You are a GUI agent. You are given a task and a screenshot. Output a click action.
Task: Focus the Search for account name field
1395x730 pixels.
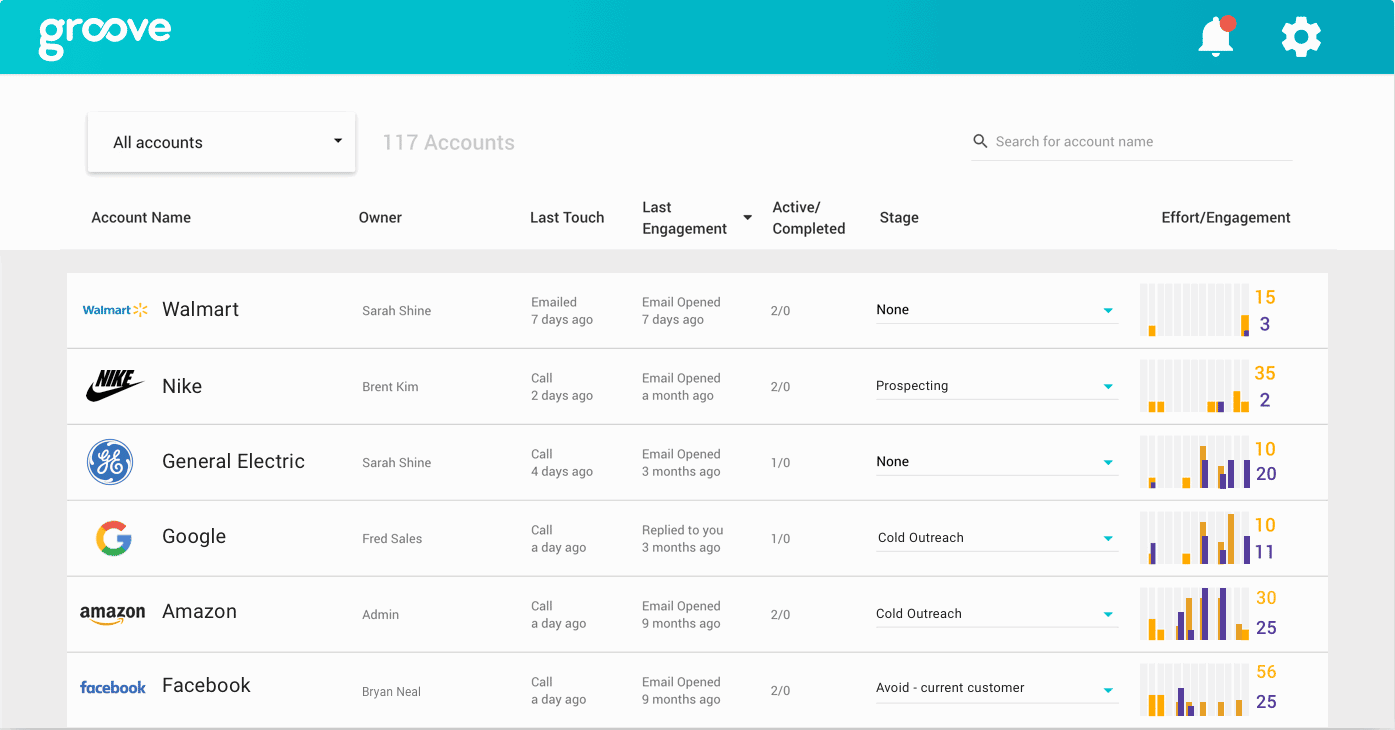(x=1131, y=142)
